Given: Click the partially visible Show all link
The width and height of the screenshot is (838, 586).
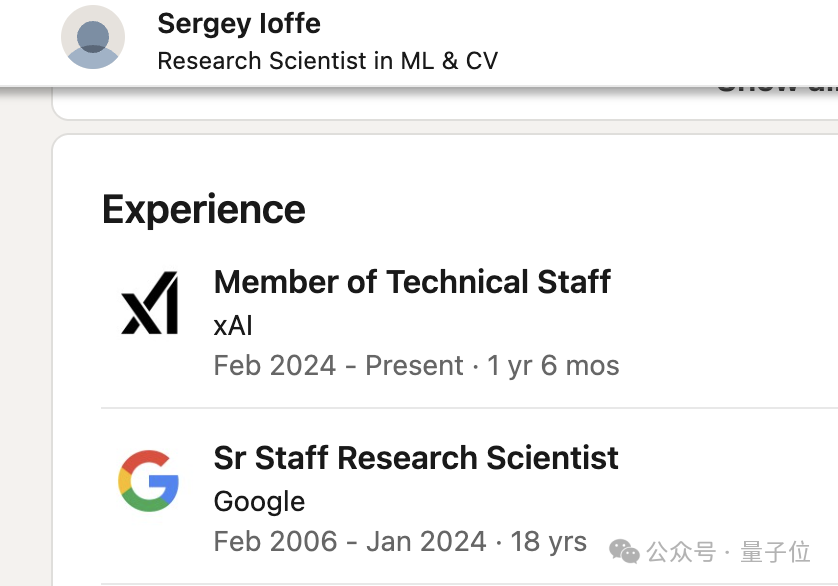Looking at the screenshot, I should [776, 88].
